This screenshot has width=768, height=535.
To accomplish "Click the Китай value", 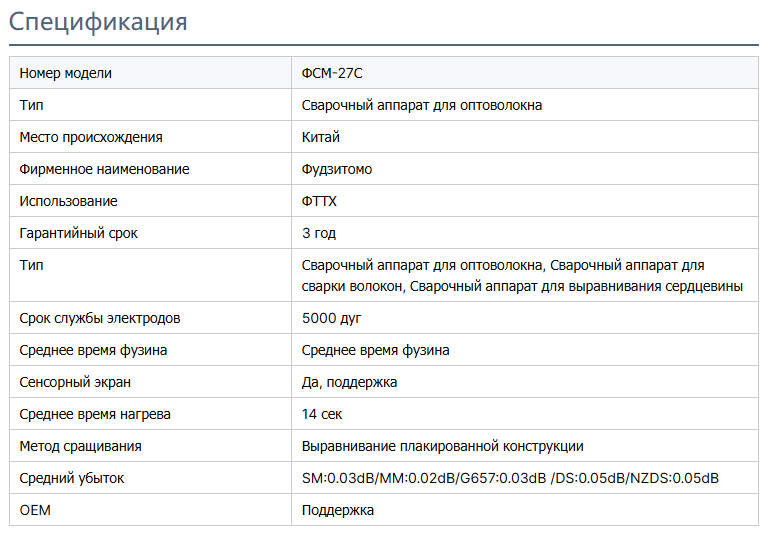I will coord(320,137).
